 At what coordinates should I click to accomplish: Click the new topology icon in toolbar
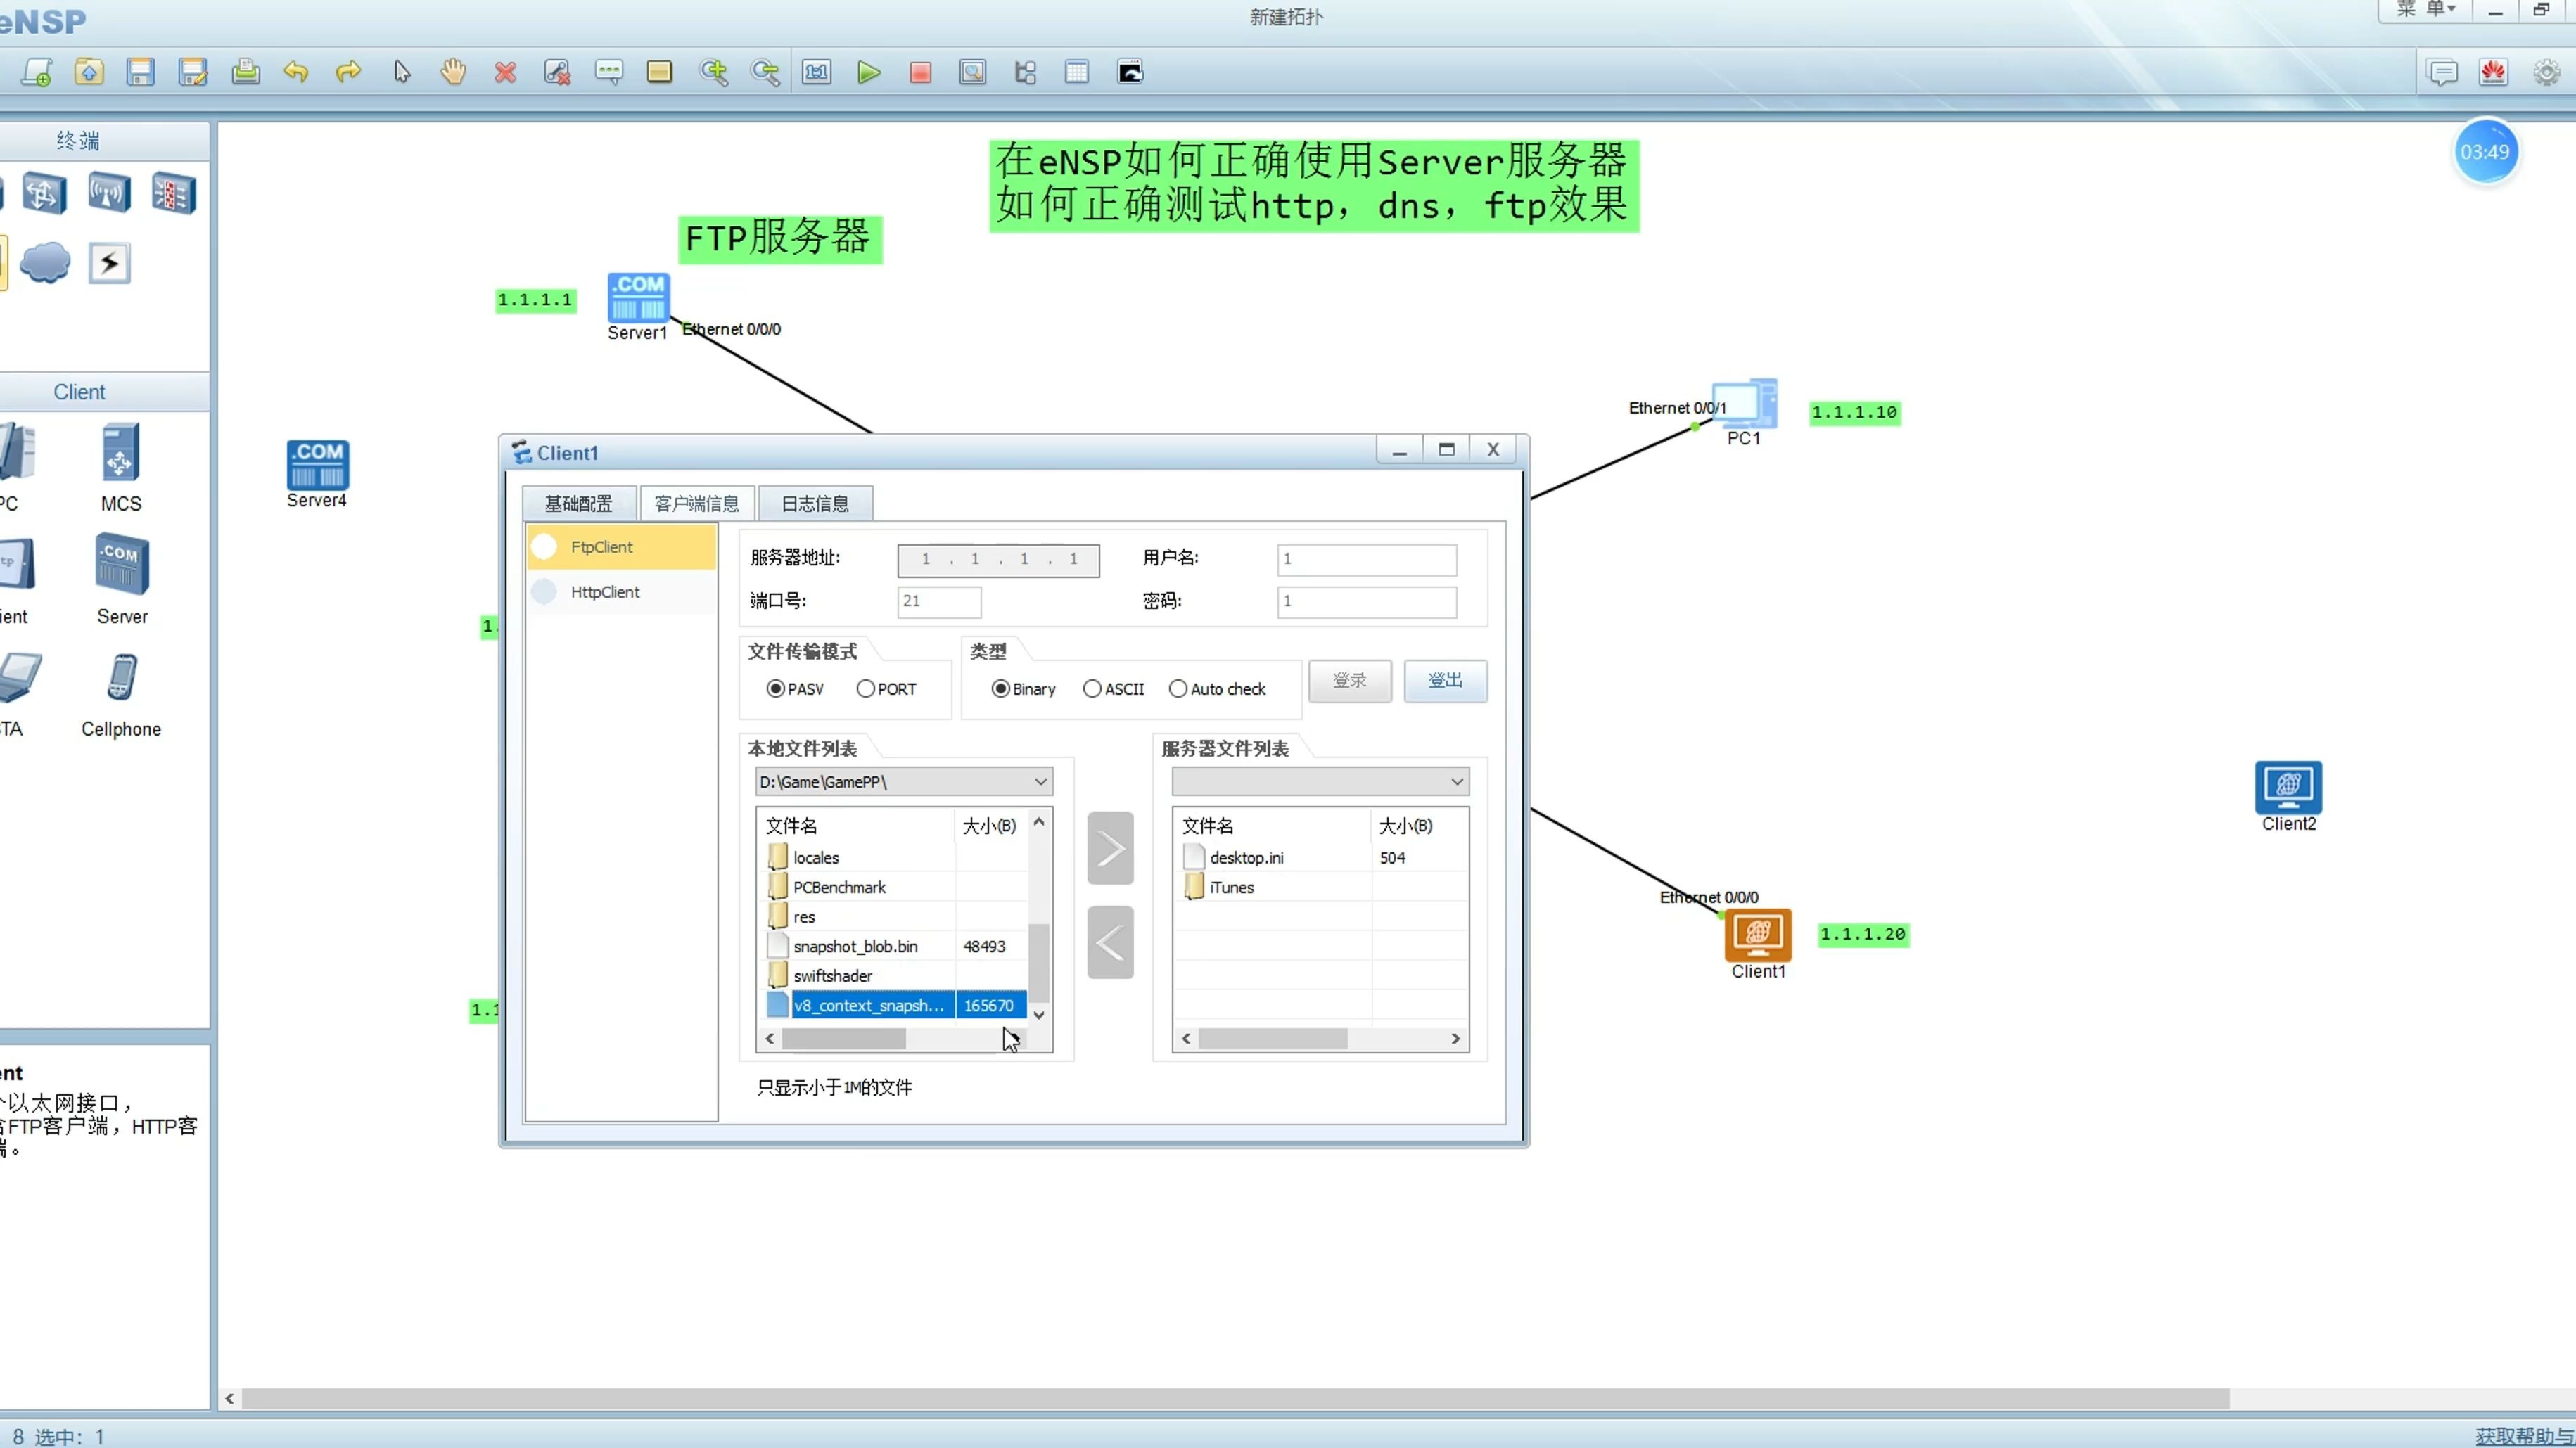[37, 72]
